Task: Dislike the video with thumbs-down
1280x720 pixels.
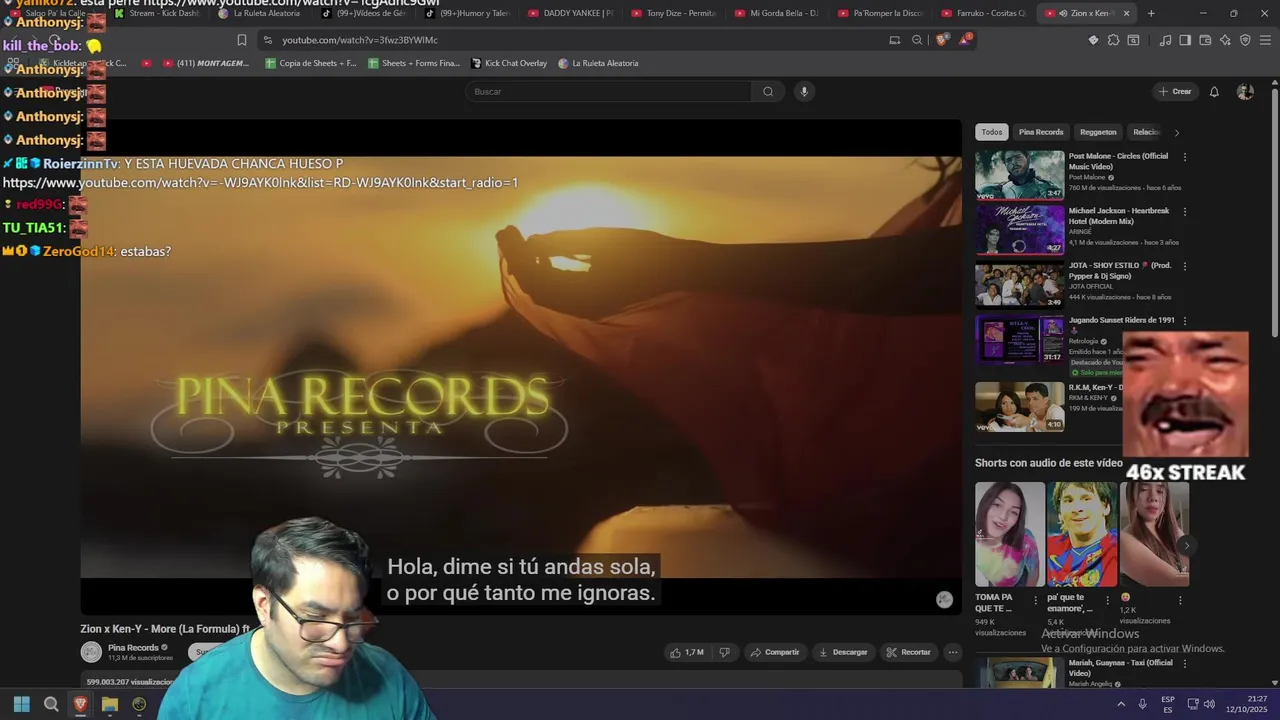Action: [x=725, y=652]
